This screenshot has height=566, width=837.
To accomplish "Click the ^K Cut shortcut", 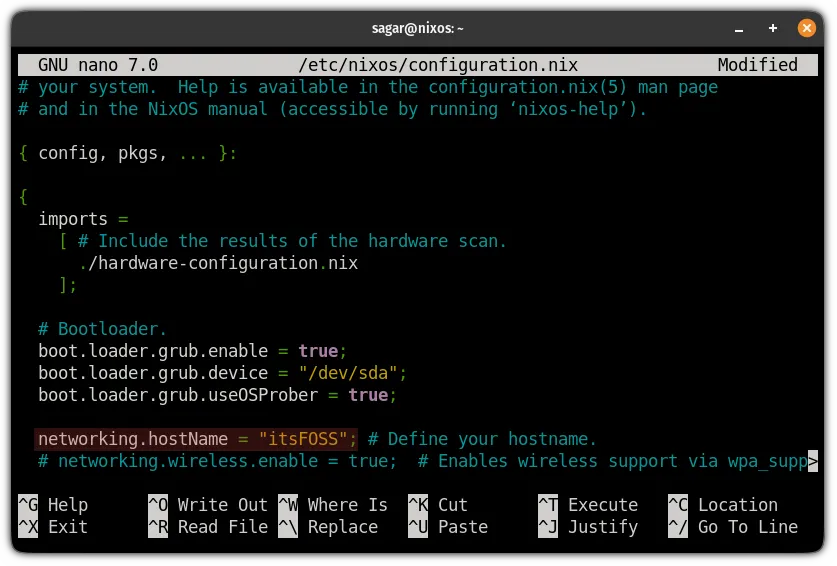I will click(438, 505).
